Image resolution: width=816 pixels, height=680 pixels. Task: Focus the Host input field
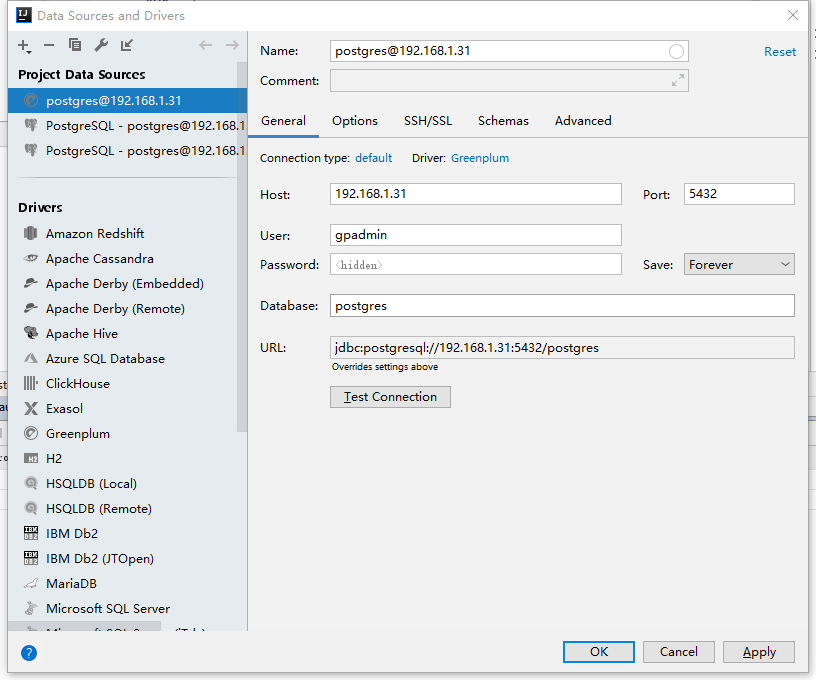[x=476, y=194]
